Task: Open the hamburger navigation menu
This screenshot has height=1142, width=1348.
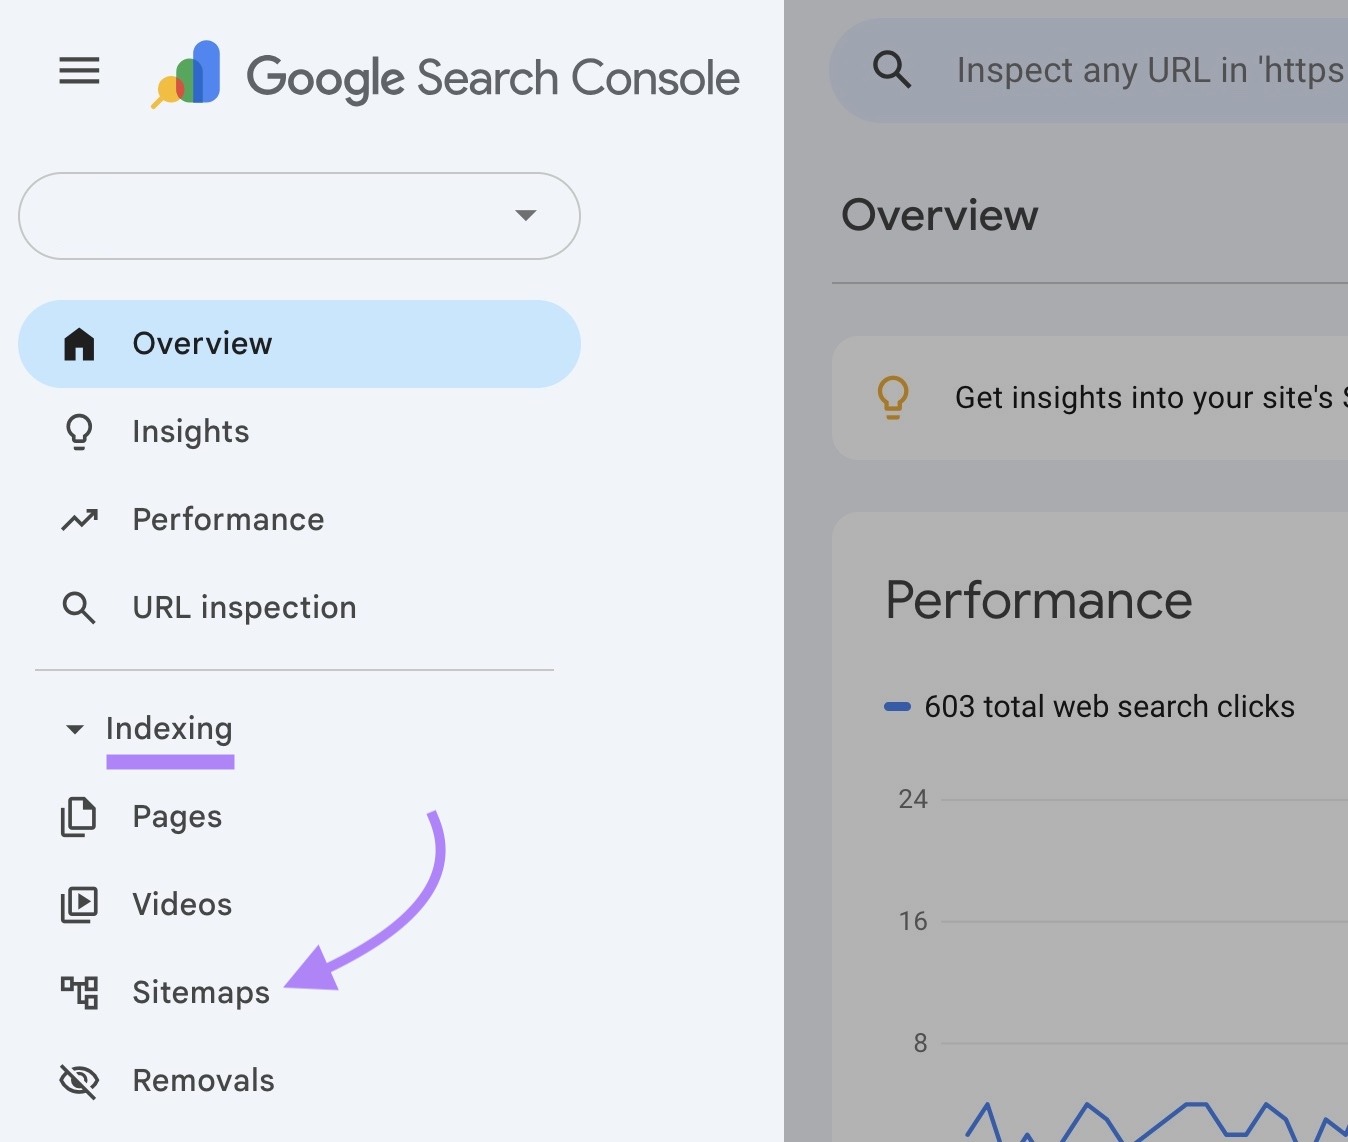Action: 78,70
